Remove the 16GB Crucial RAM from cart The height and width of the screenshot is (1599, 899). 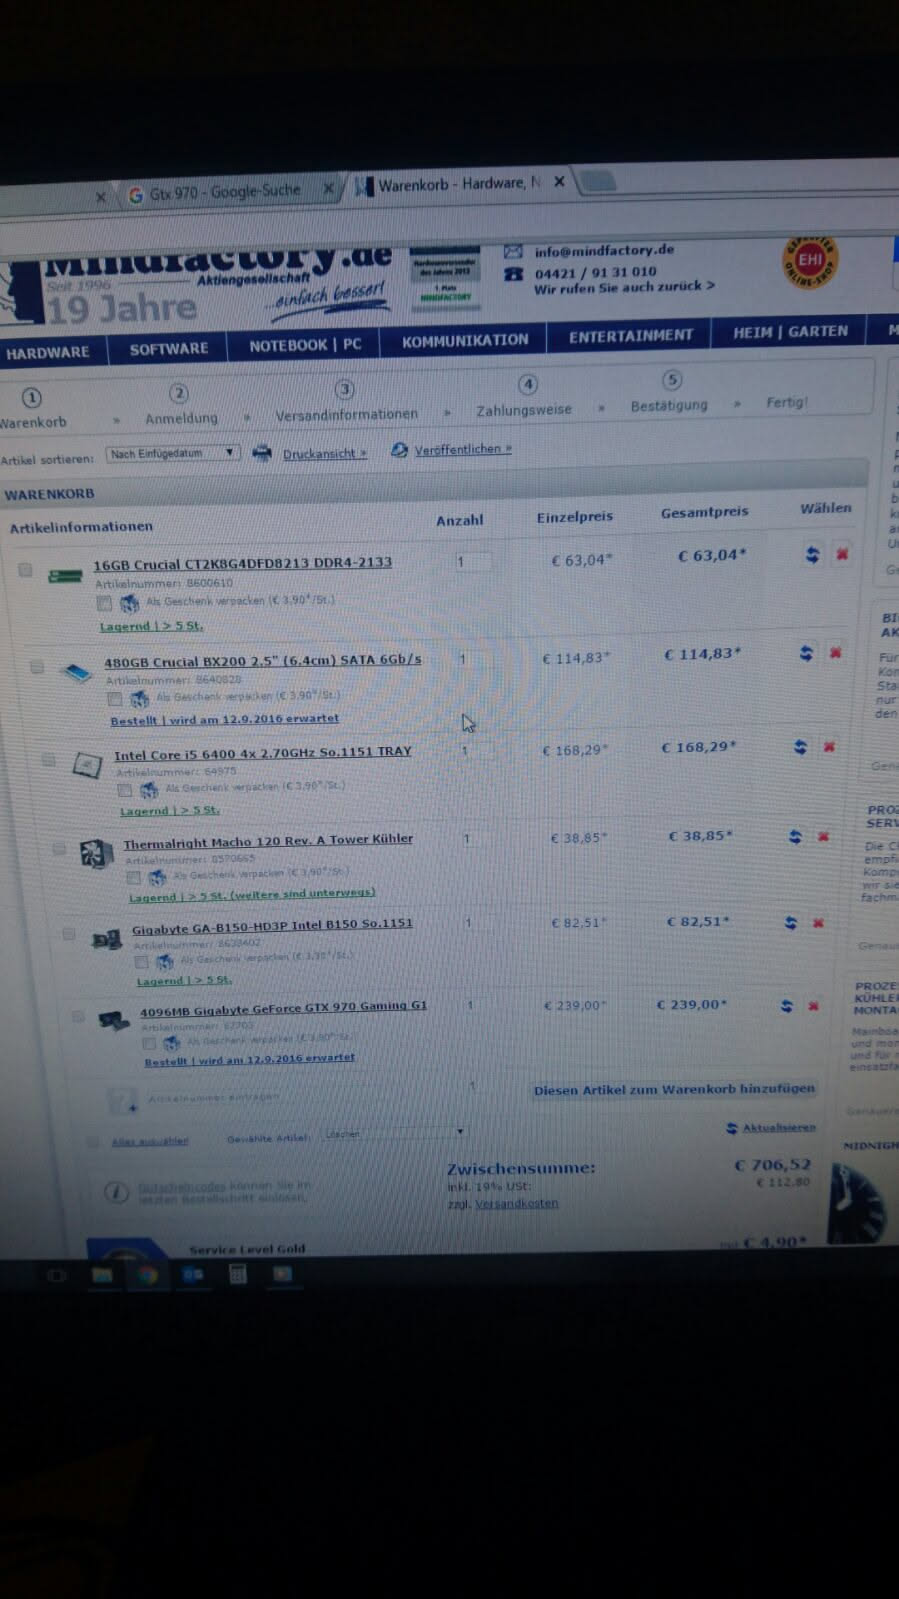(x=842, y=553)
